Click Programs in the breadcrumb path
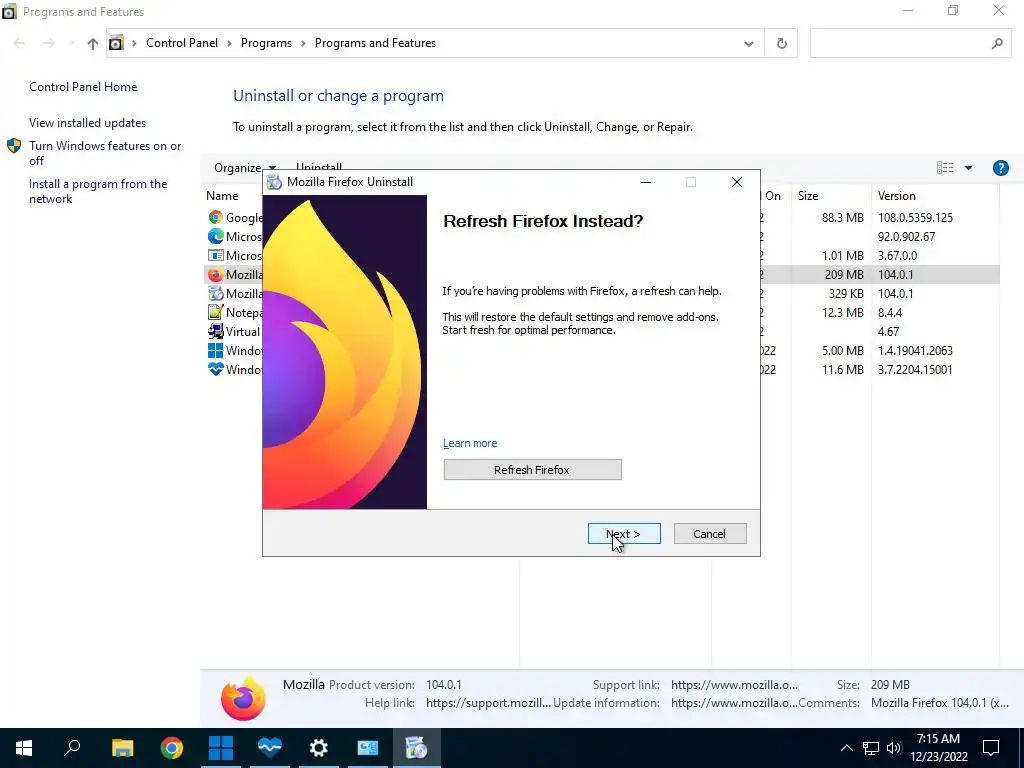 (x=266, y=43)
